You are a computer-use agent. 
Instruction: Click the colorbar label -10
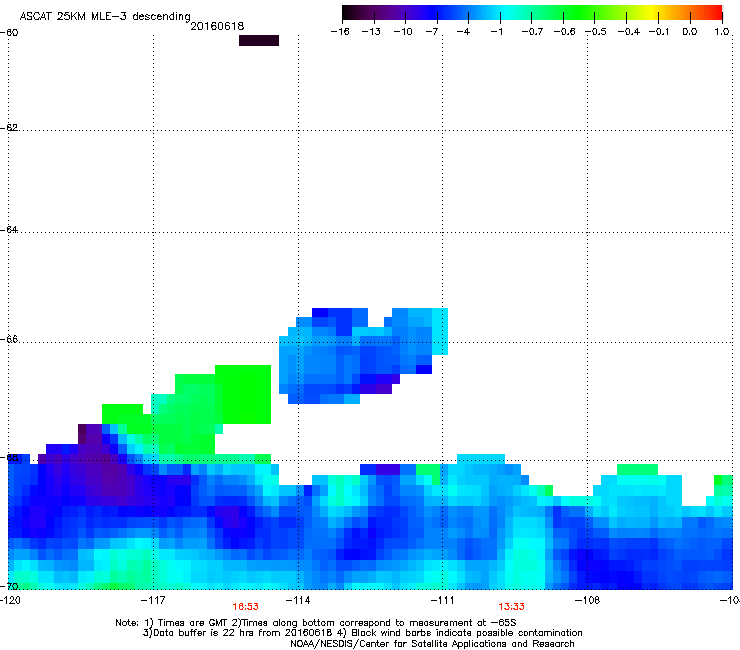[x=403, y=32]
